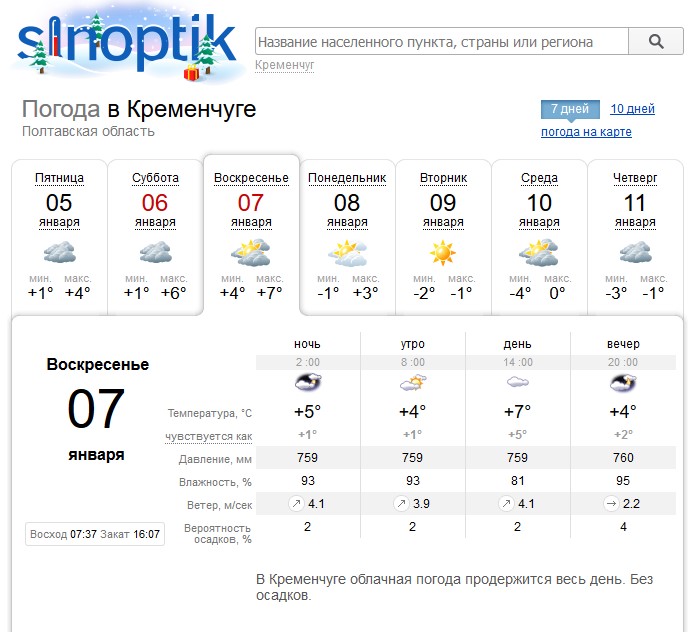Screen dimensions: 690x632
Task: Focus the city search input field
Action: [x=440, y=42]
